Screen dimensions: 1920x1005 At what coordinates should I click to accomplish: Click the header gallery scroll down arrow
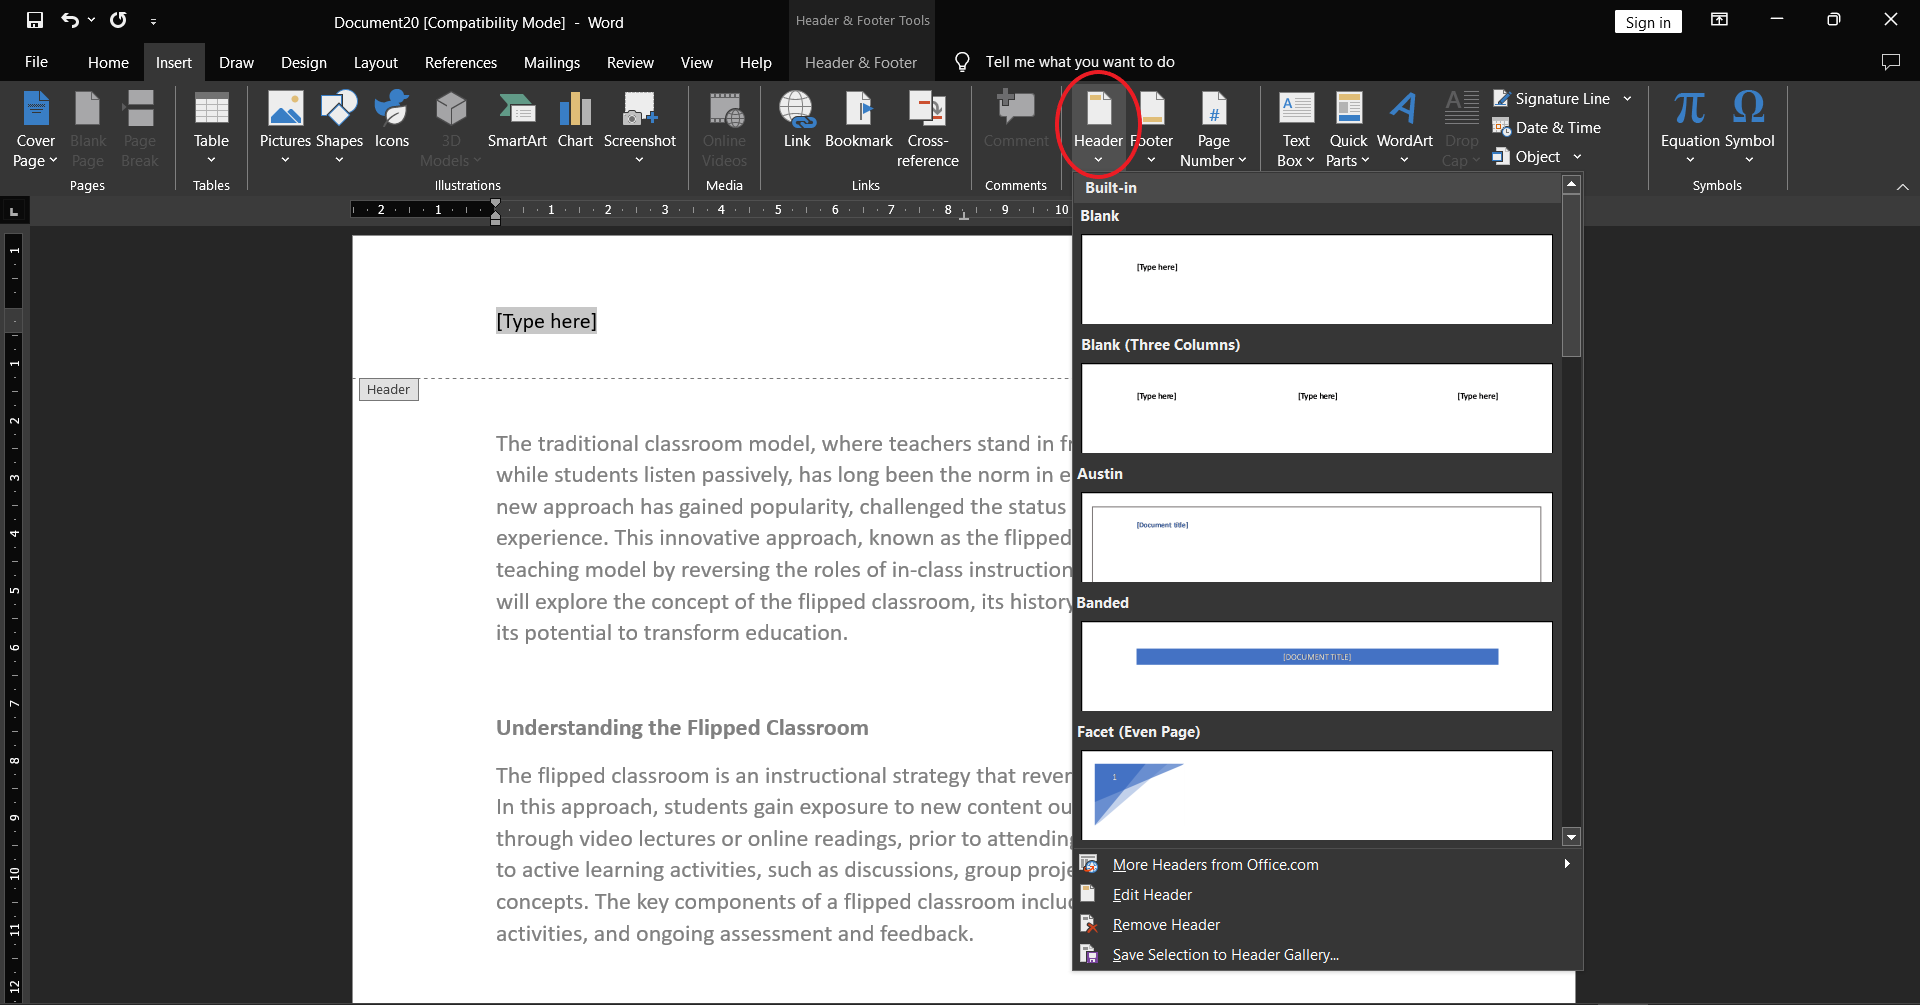pos(1571,837)
